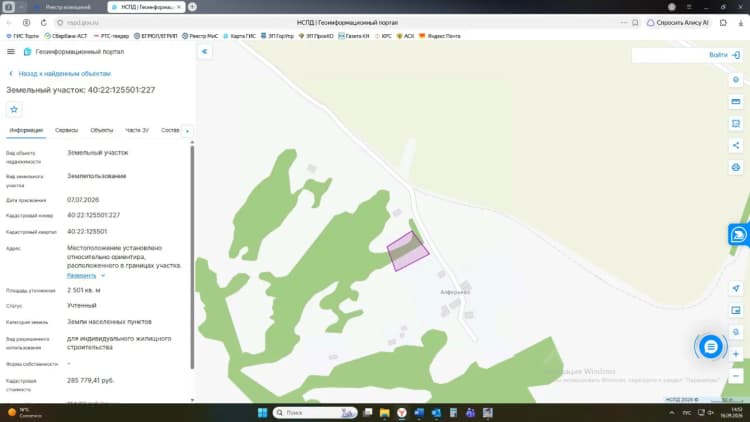Viewport: 750px width, 422px height.
Task: Open the Карта ГИС bookmark
Action: point(240,36)
